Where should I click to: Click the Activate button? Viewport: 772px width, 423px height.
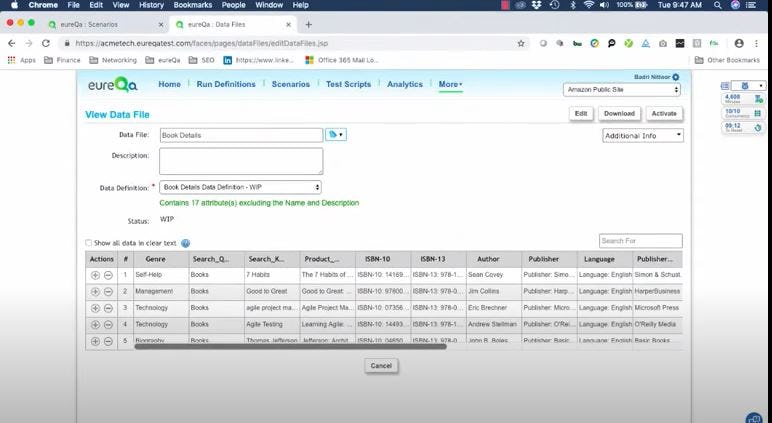pyautogui.click(x=664, y=113)
